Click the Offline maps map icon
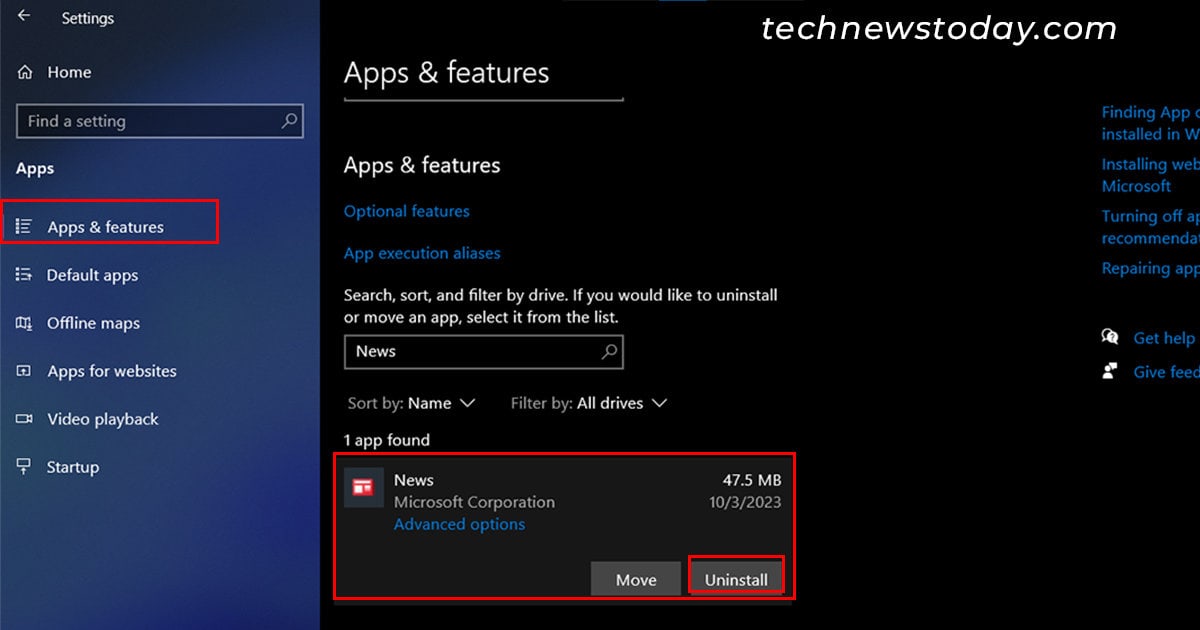1200x630 pixels. coord(25,323)
